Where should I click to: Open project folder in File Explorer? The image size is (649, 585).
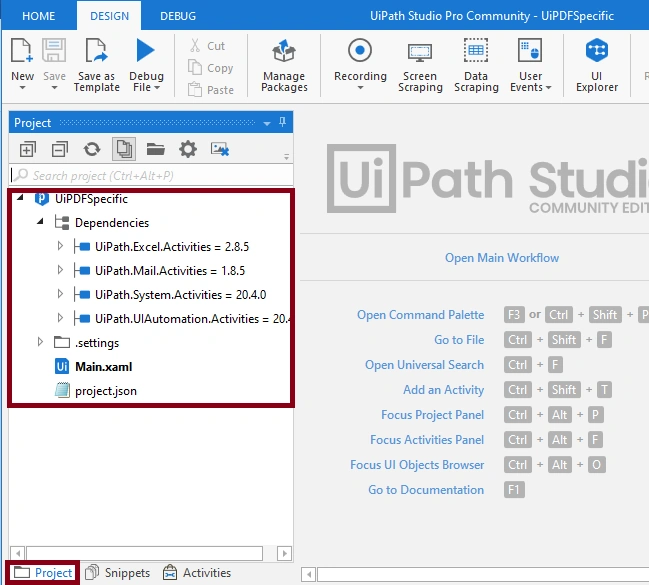coord(156,149)
